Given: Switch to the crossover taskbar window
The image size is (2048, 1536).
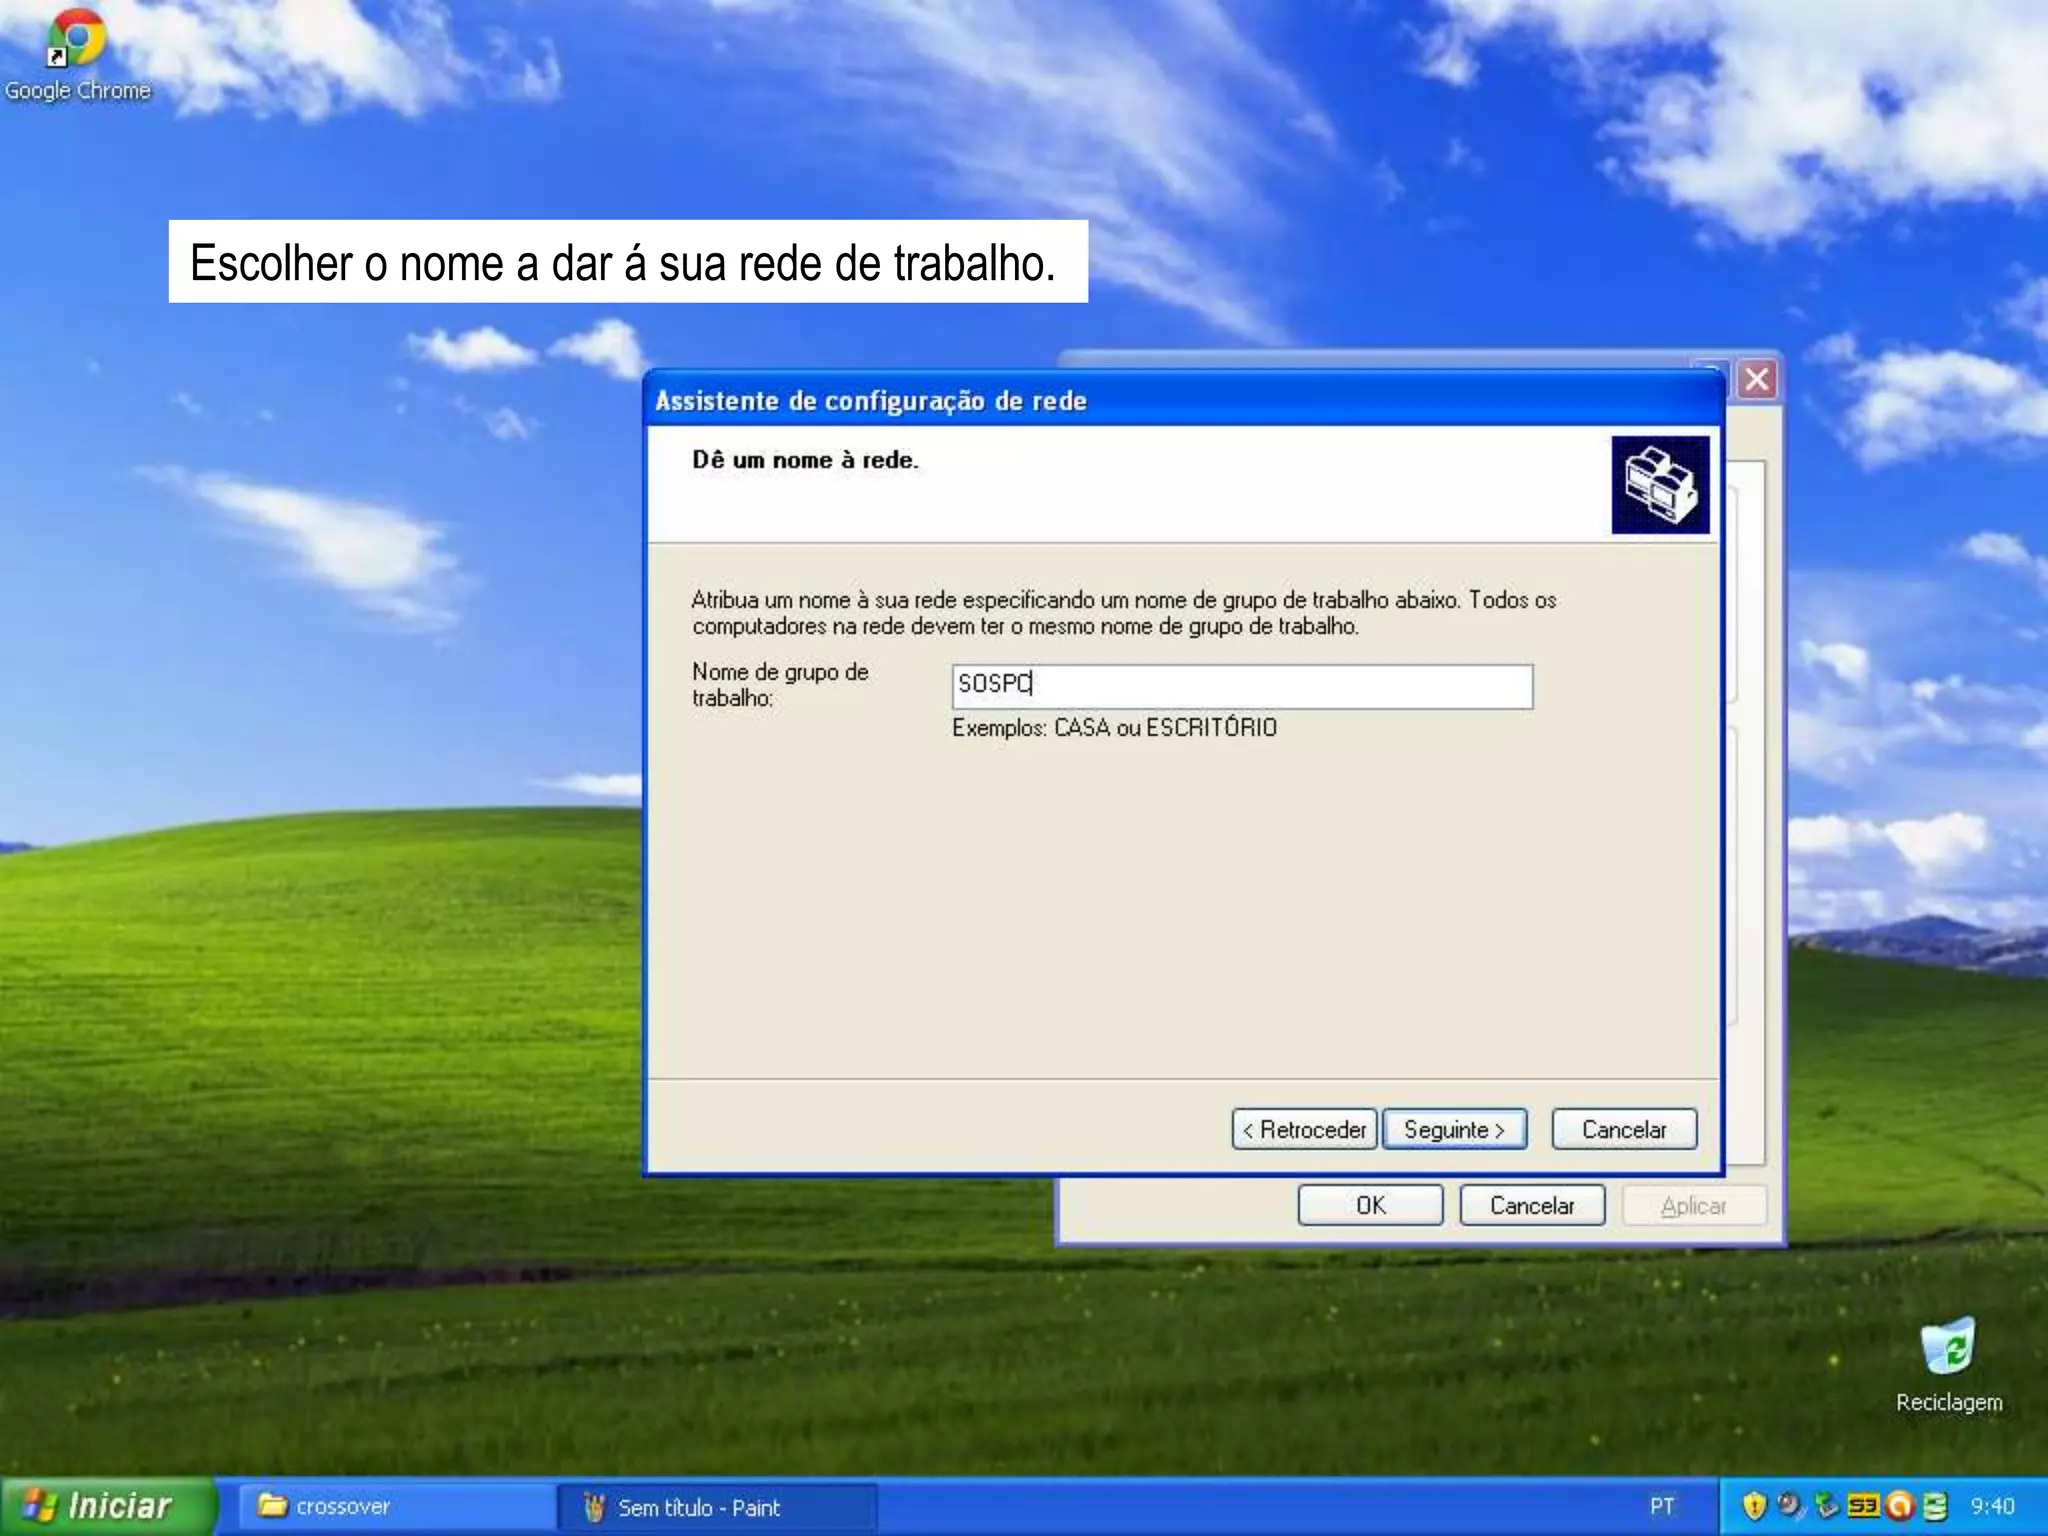Looking at the screenshot, I should click(395, 1507).
